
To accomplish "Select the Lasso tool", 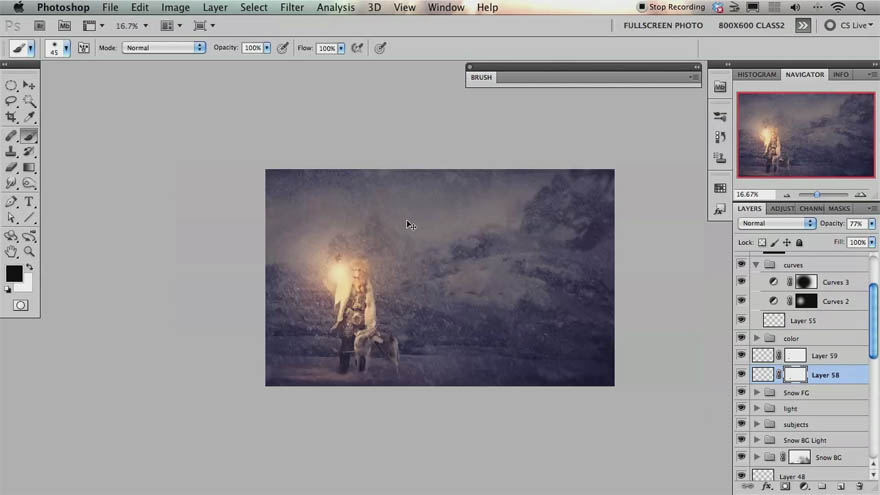I will click(11, 101).
